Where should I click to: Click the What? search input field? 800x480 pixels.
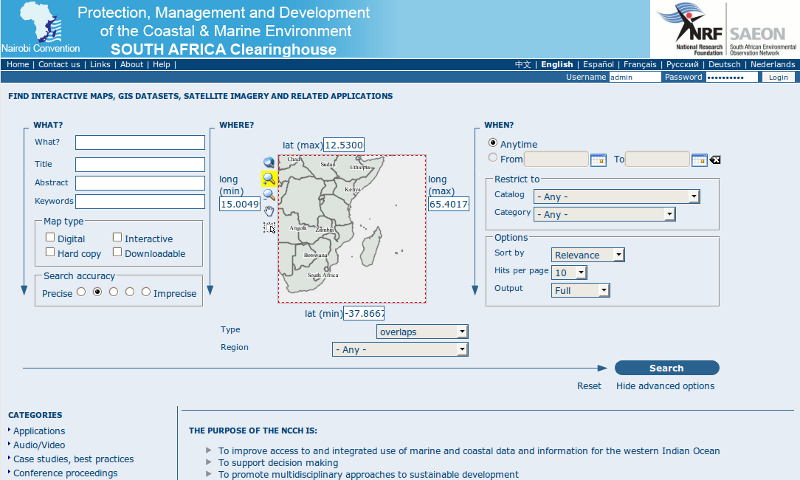coord(140,142)
